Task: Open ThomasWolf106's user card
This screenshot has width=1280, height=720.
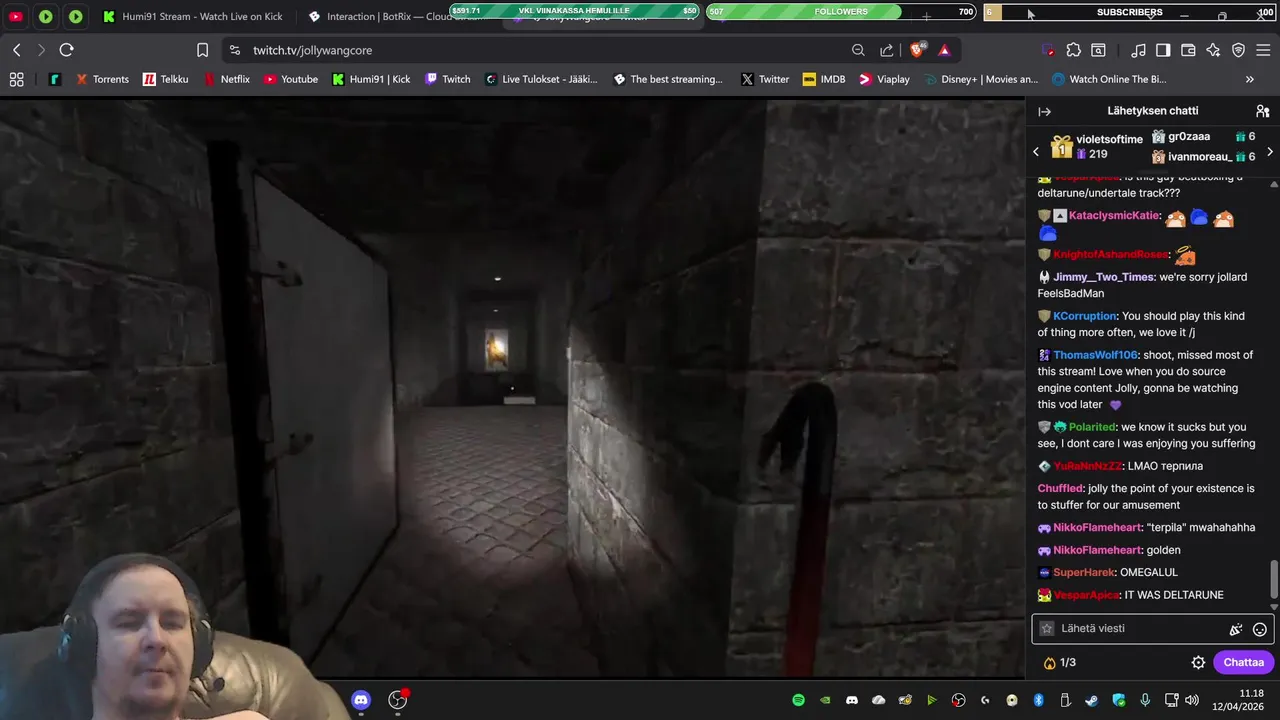Action: (x=1095, y=355)
